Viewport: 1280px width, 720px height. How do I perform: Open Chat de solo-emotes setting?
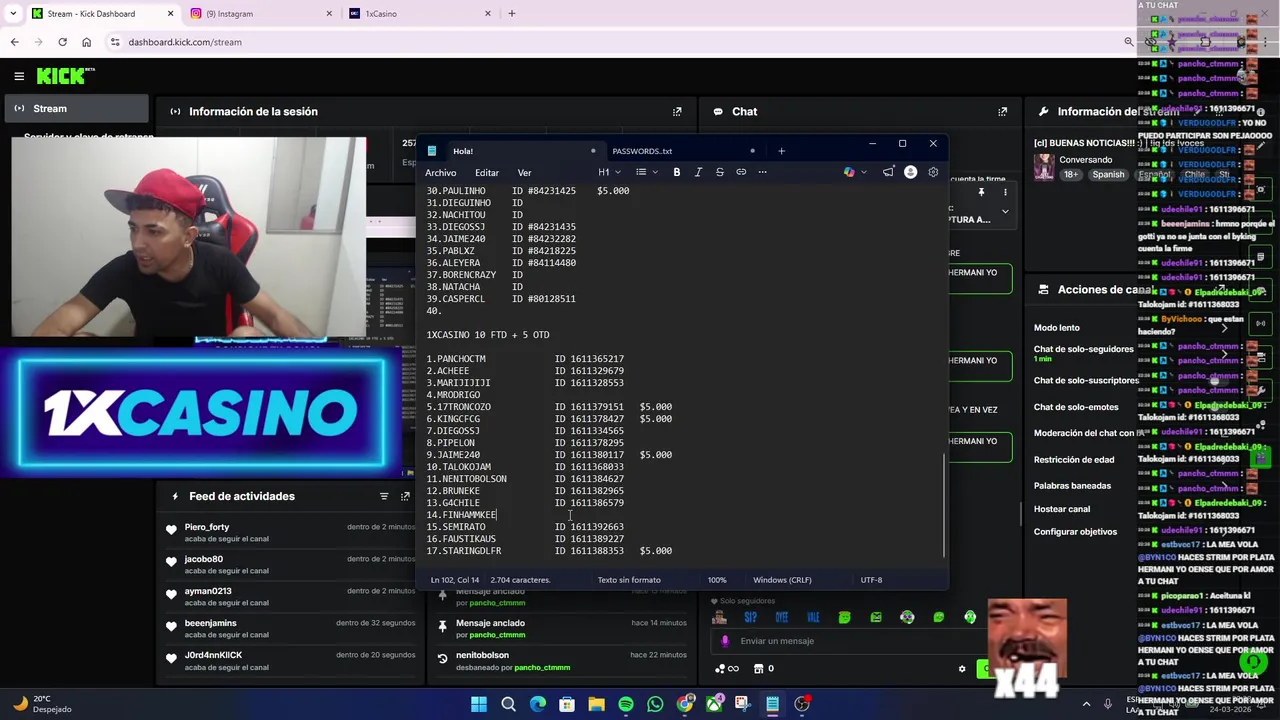[x=1076, y=407]
